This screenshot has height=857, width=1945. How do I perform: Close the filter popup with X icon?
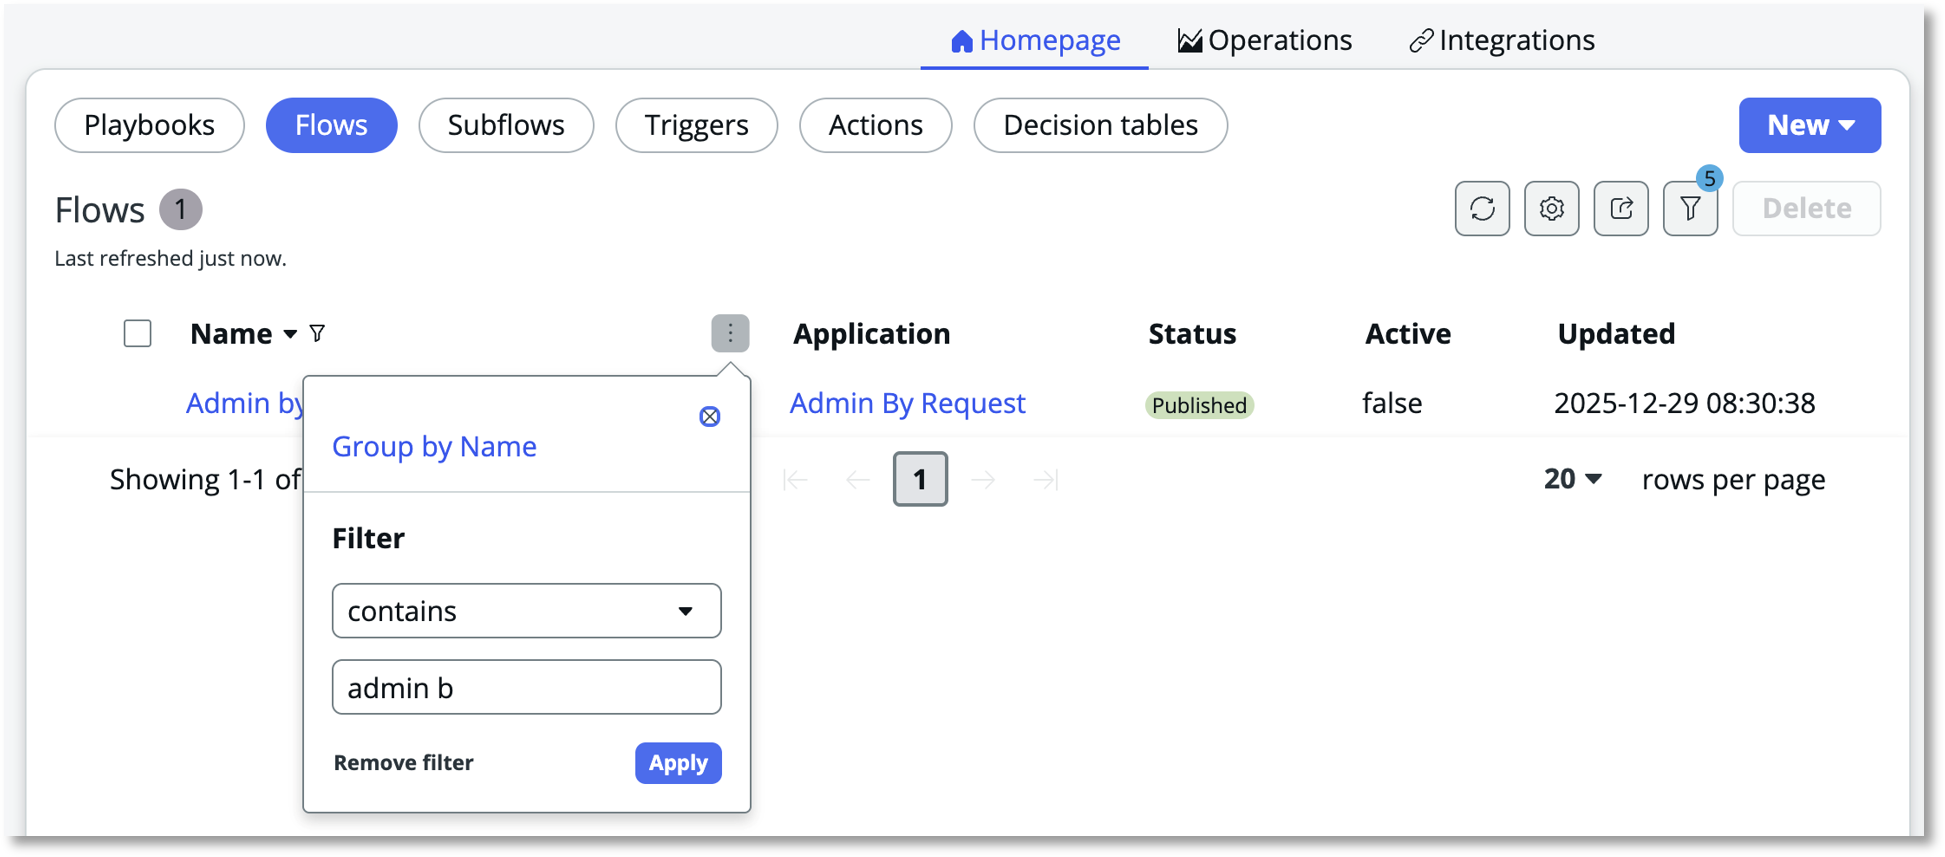(x=709, y=416)
